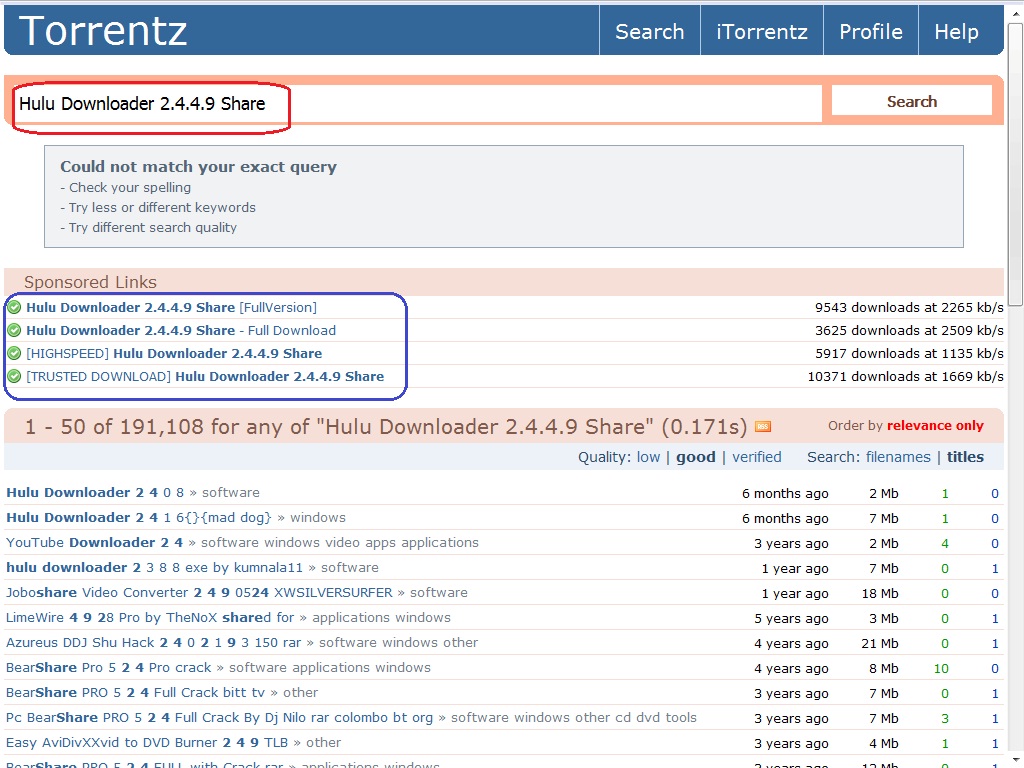Open the Search menu in header
The width and height of the screenshot is (1024, 768).
pyautogui.click(x=649, y=31)
